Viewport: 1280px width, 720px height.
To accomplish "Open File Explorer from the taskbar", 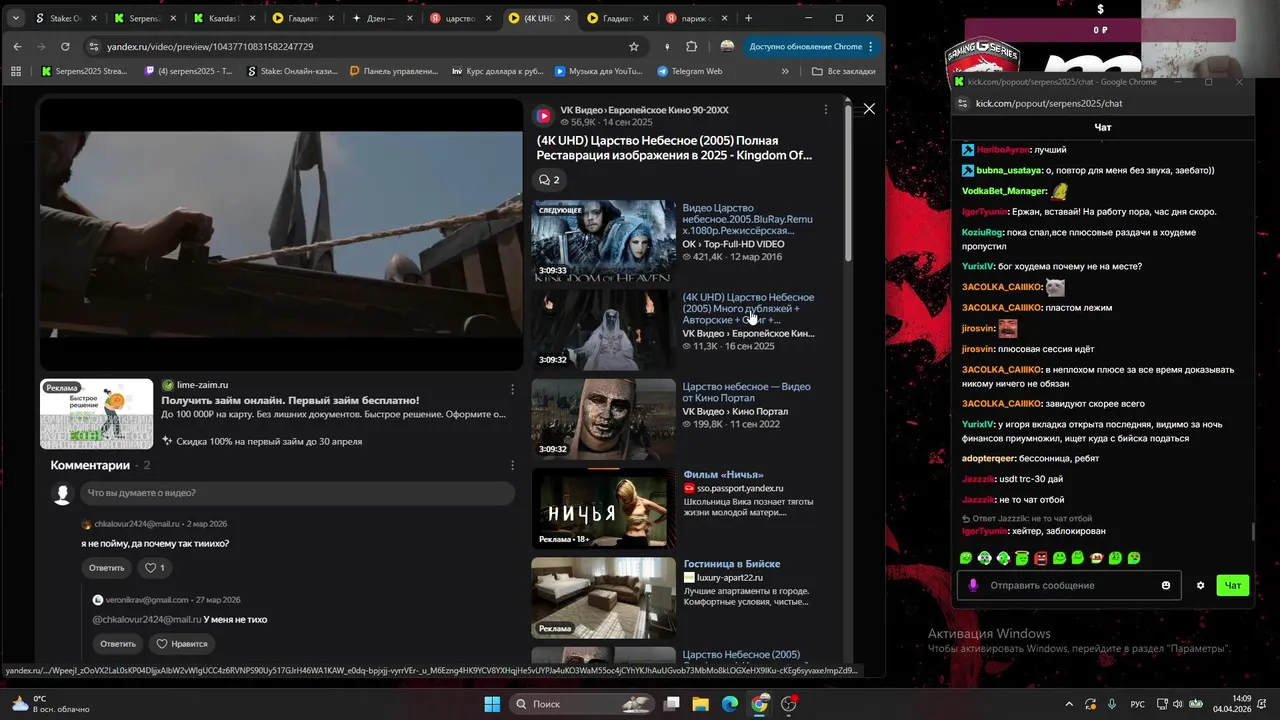I will (701, 704).
